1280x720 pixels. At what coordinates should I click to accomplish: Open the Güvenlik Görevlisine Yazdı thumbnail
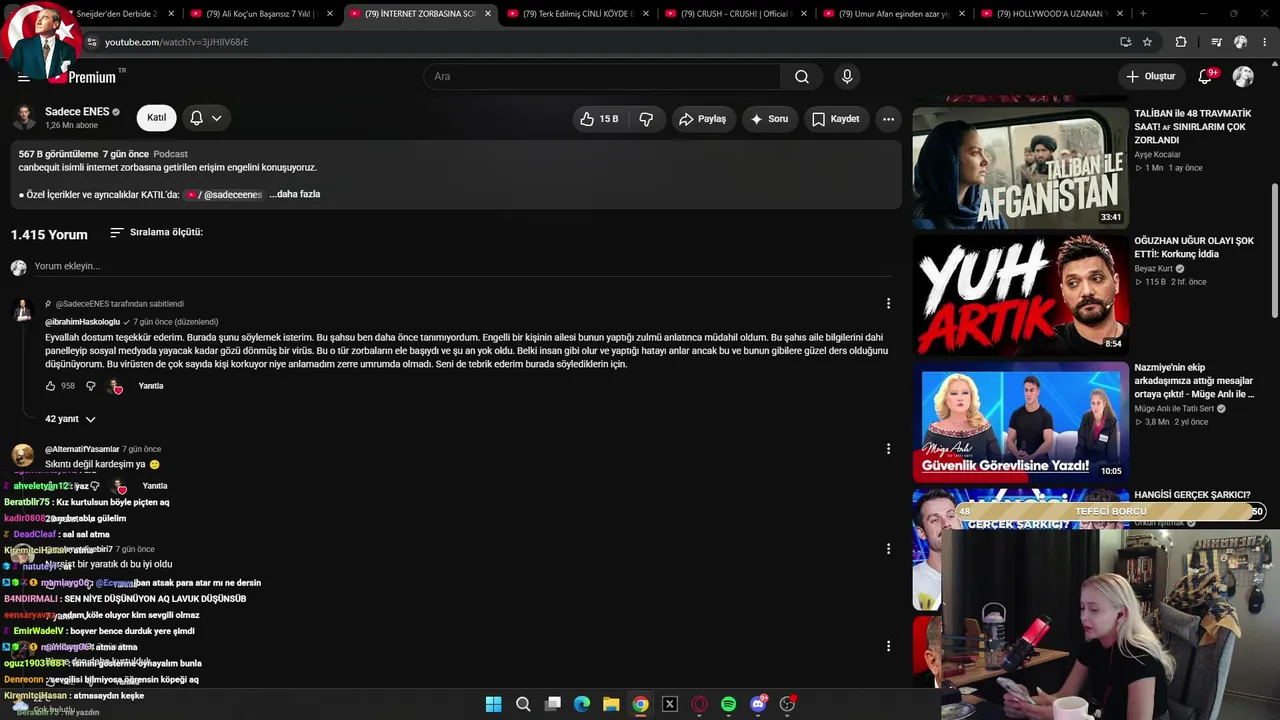pyautogui.click(x=1019, y=422)
